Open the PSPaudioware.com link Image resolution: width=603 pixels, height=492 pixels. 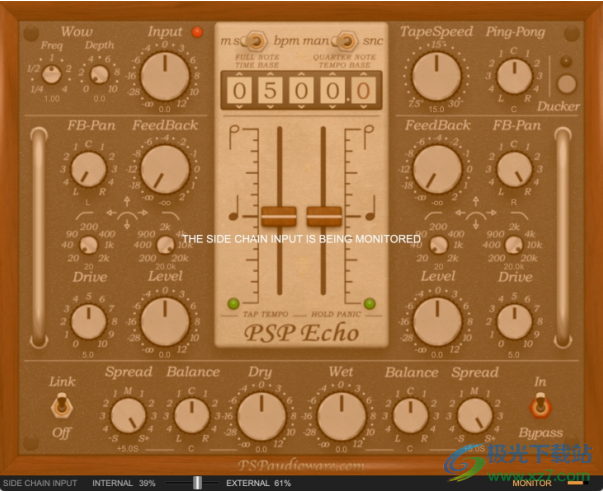click(x=302, y=465)
